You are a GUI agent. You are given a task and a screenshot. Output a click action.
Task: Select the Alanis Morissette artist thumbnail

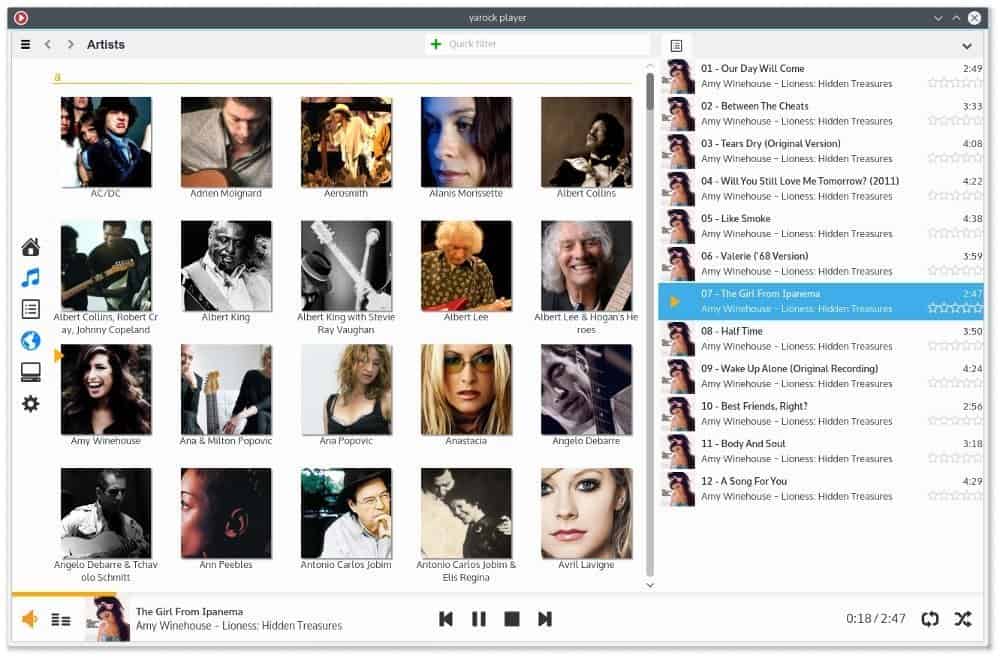tap(466, 142)
